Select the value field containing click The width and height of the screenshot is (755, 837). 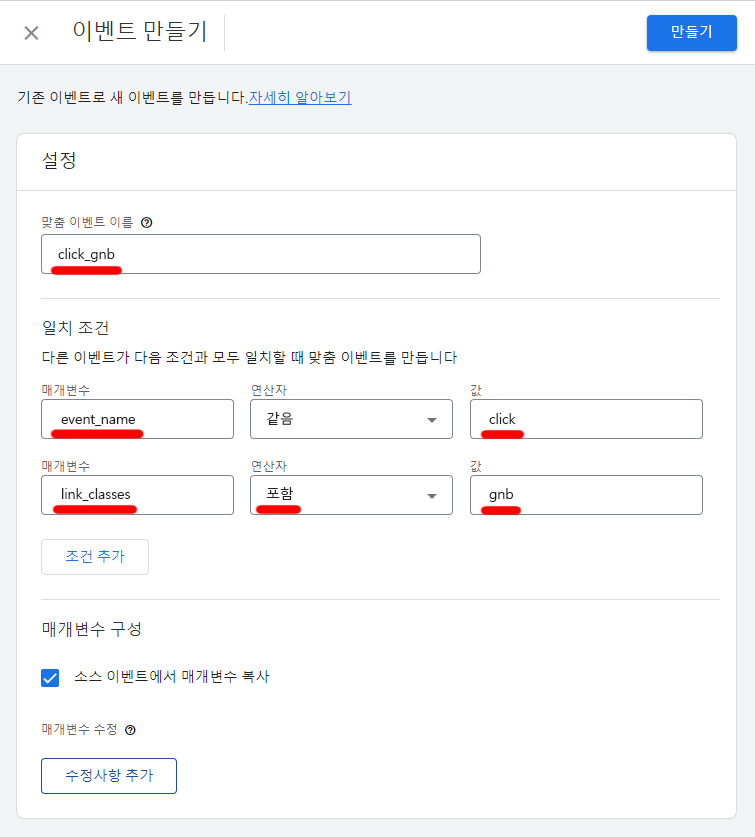[x=586, y=419]
